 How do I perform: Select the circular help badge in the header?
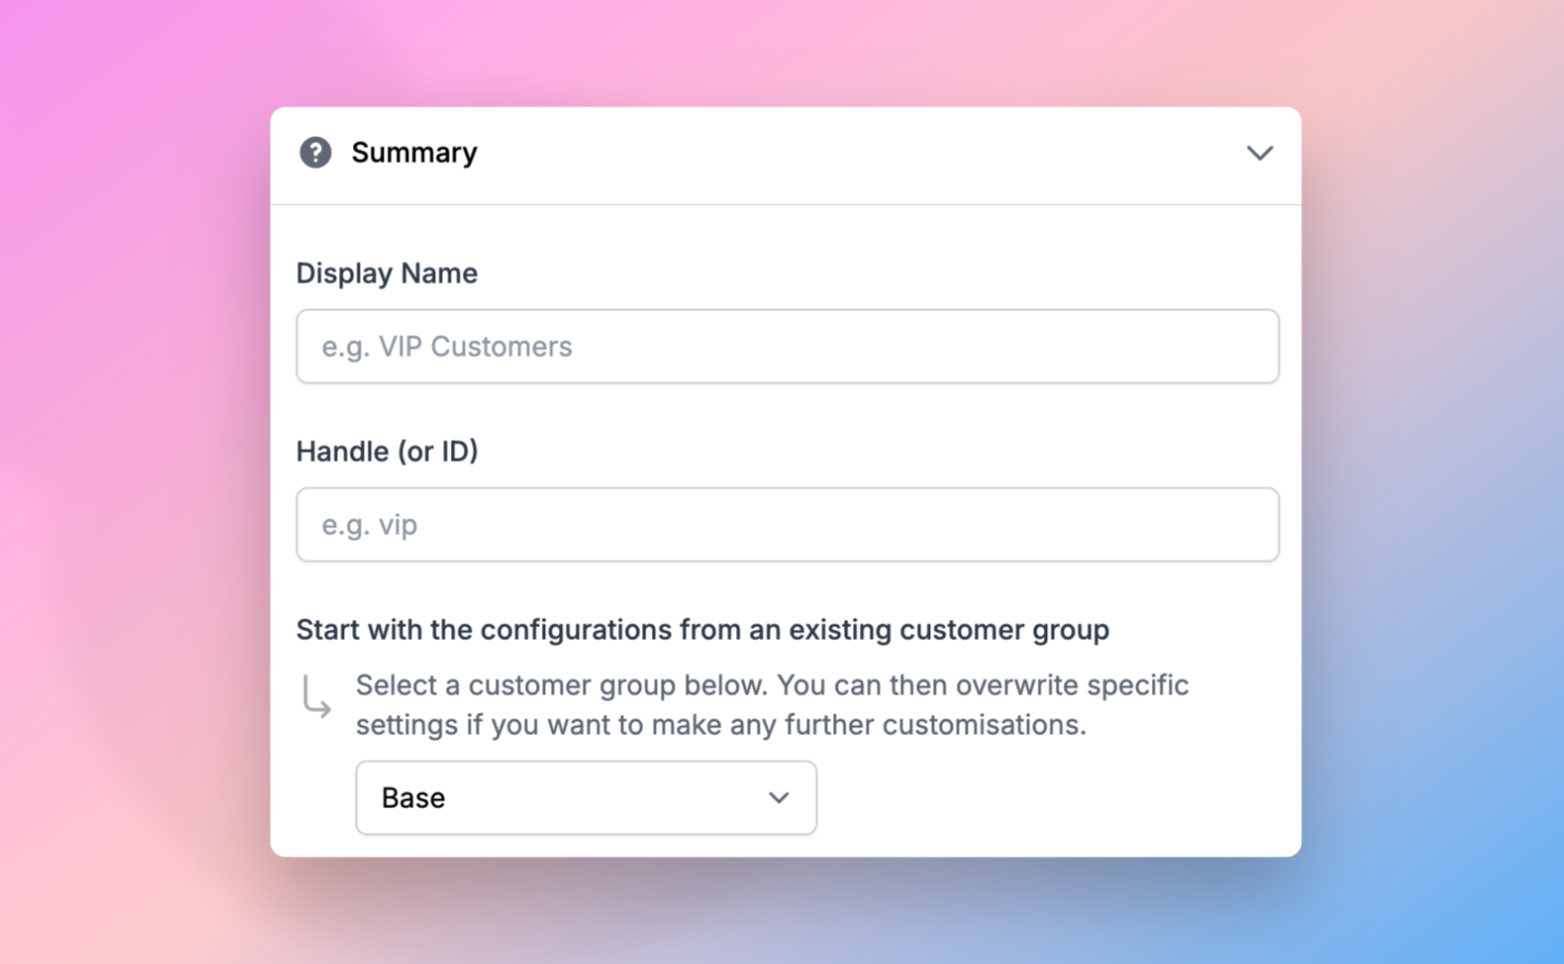(x=315, y=153)
